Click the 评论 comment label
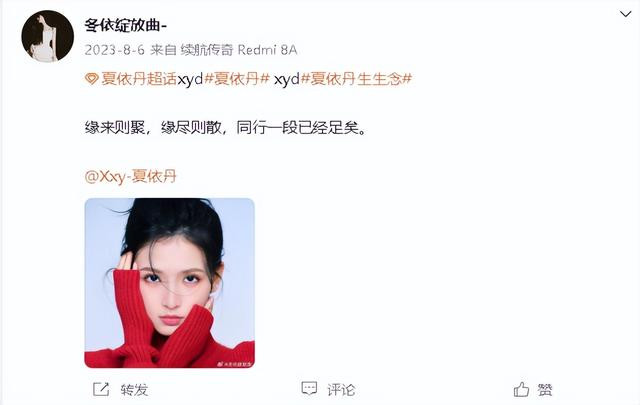640x405 pixels. tap(341, 389)
